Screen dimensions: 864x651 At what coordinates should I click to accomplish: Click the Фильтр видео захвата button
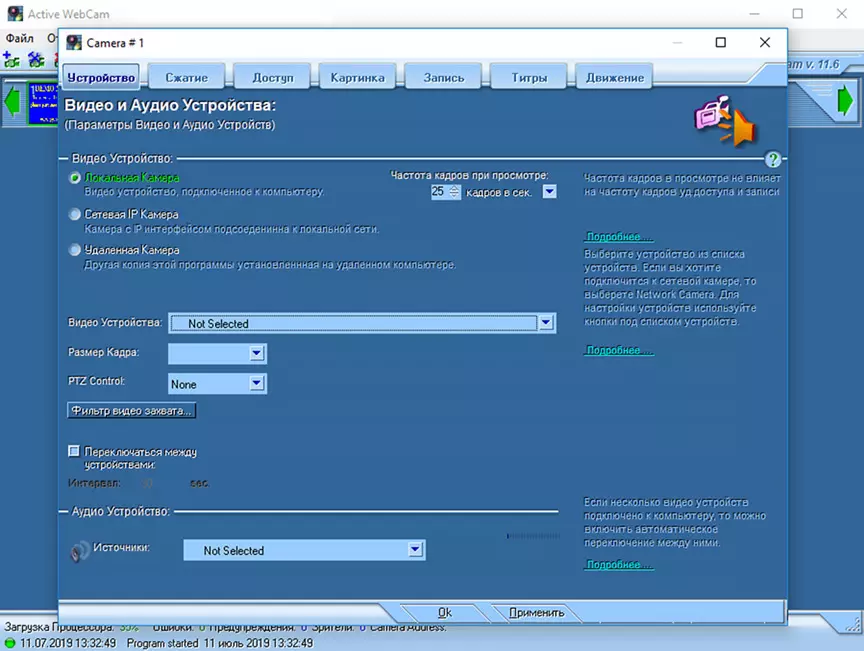click(x=131, y=411)
